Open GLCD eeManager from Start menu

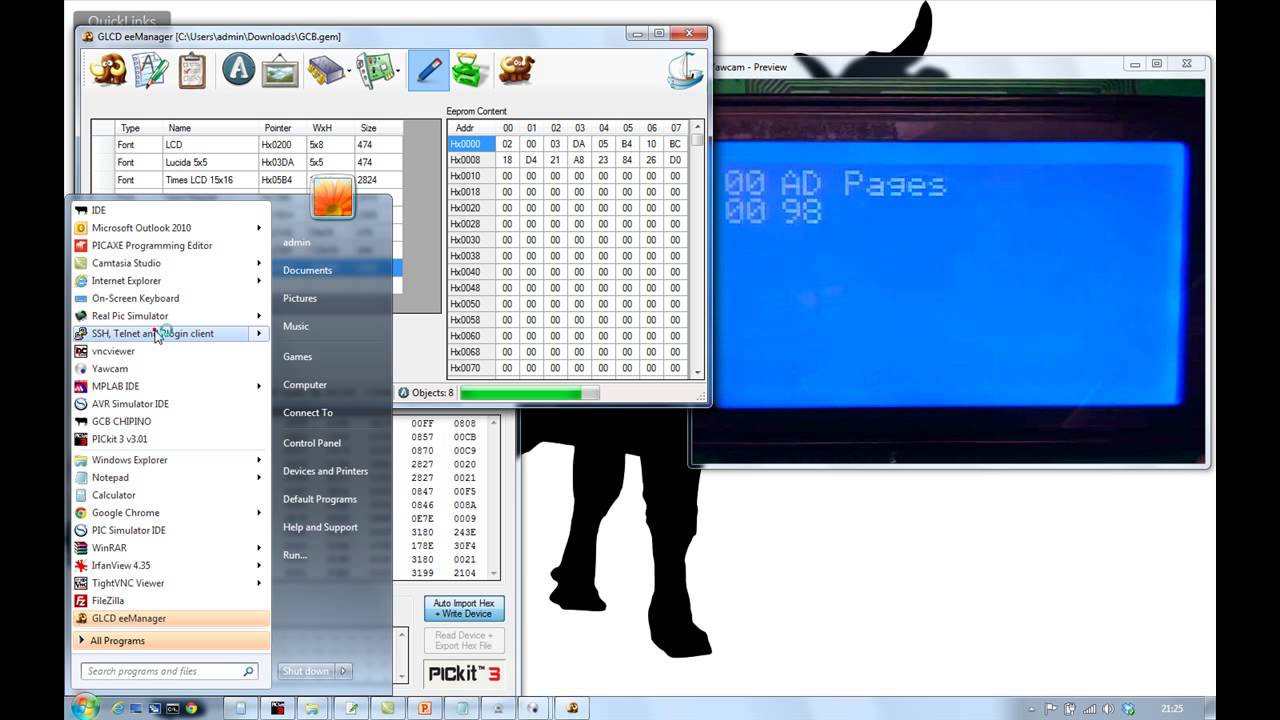[171, 618]
